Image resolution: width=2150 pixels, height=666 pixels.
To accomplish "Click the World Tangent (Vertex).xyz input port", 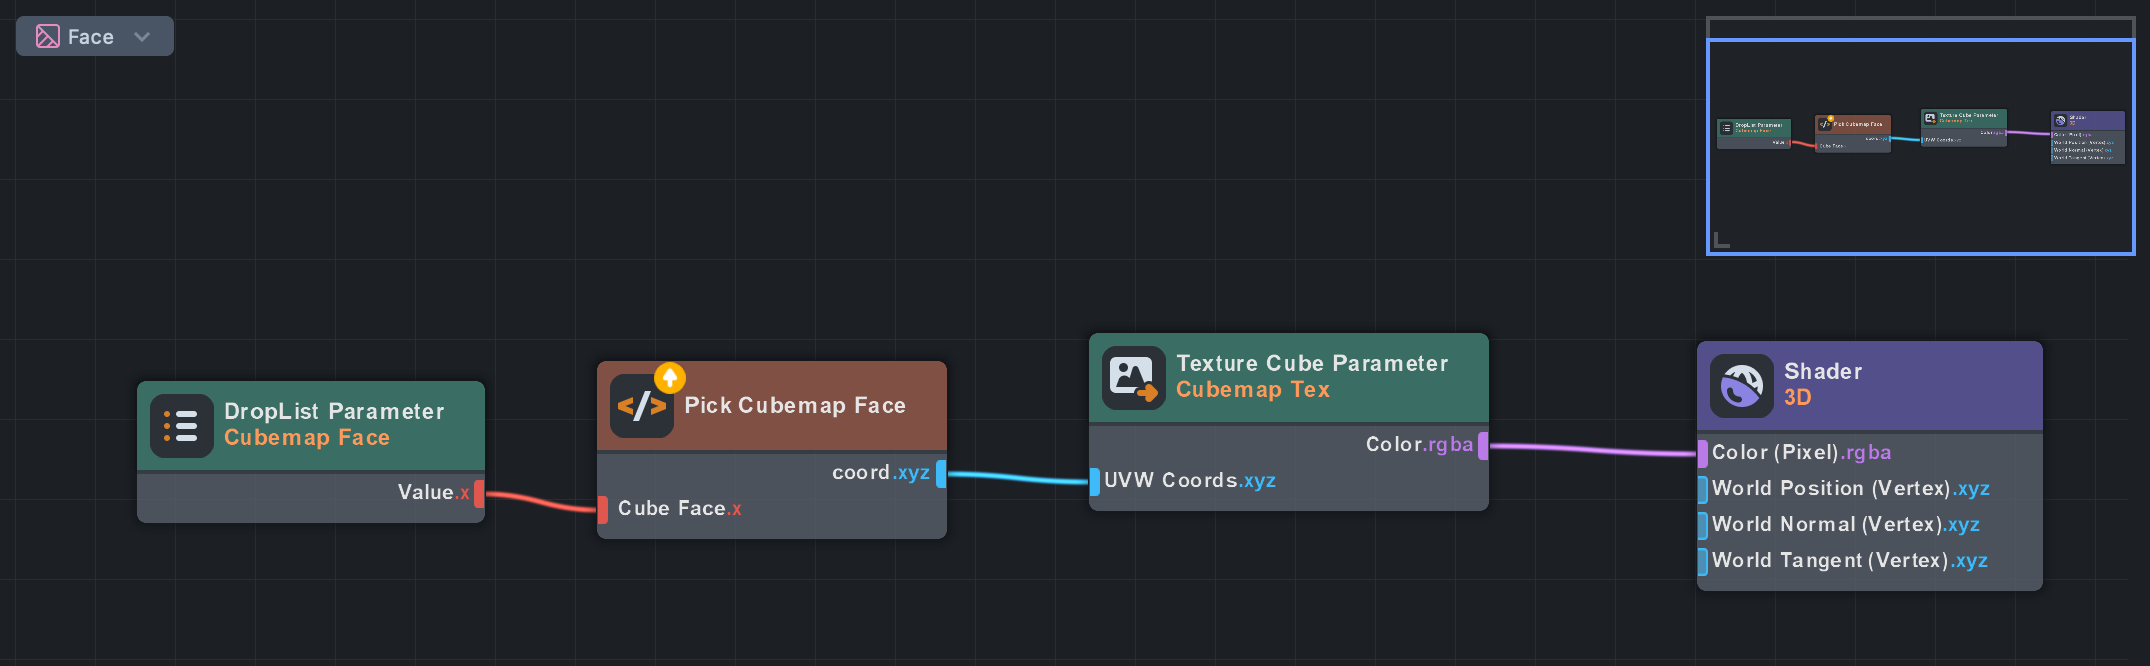I will click(x=1703, y=561).
